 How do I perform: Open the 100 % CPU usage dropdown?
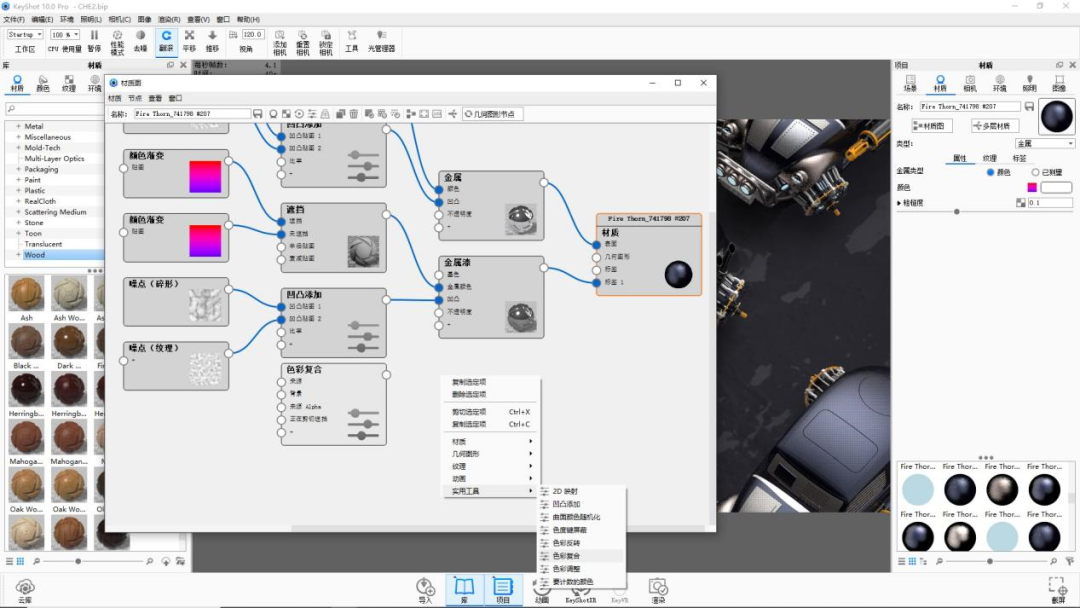click(65, 34)
